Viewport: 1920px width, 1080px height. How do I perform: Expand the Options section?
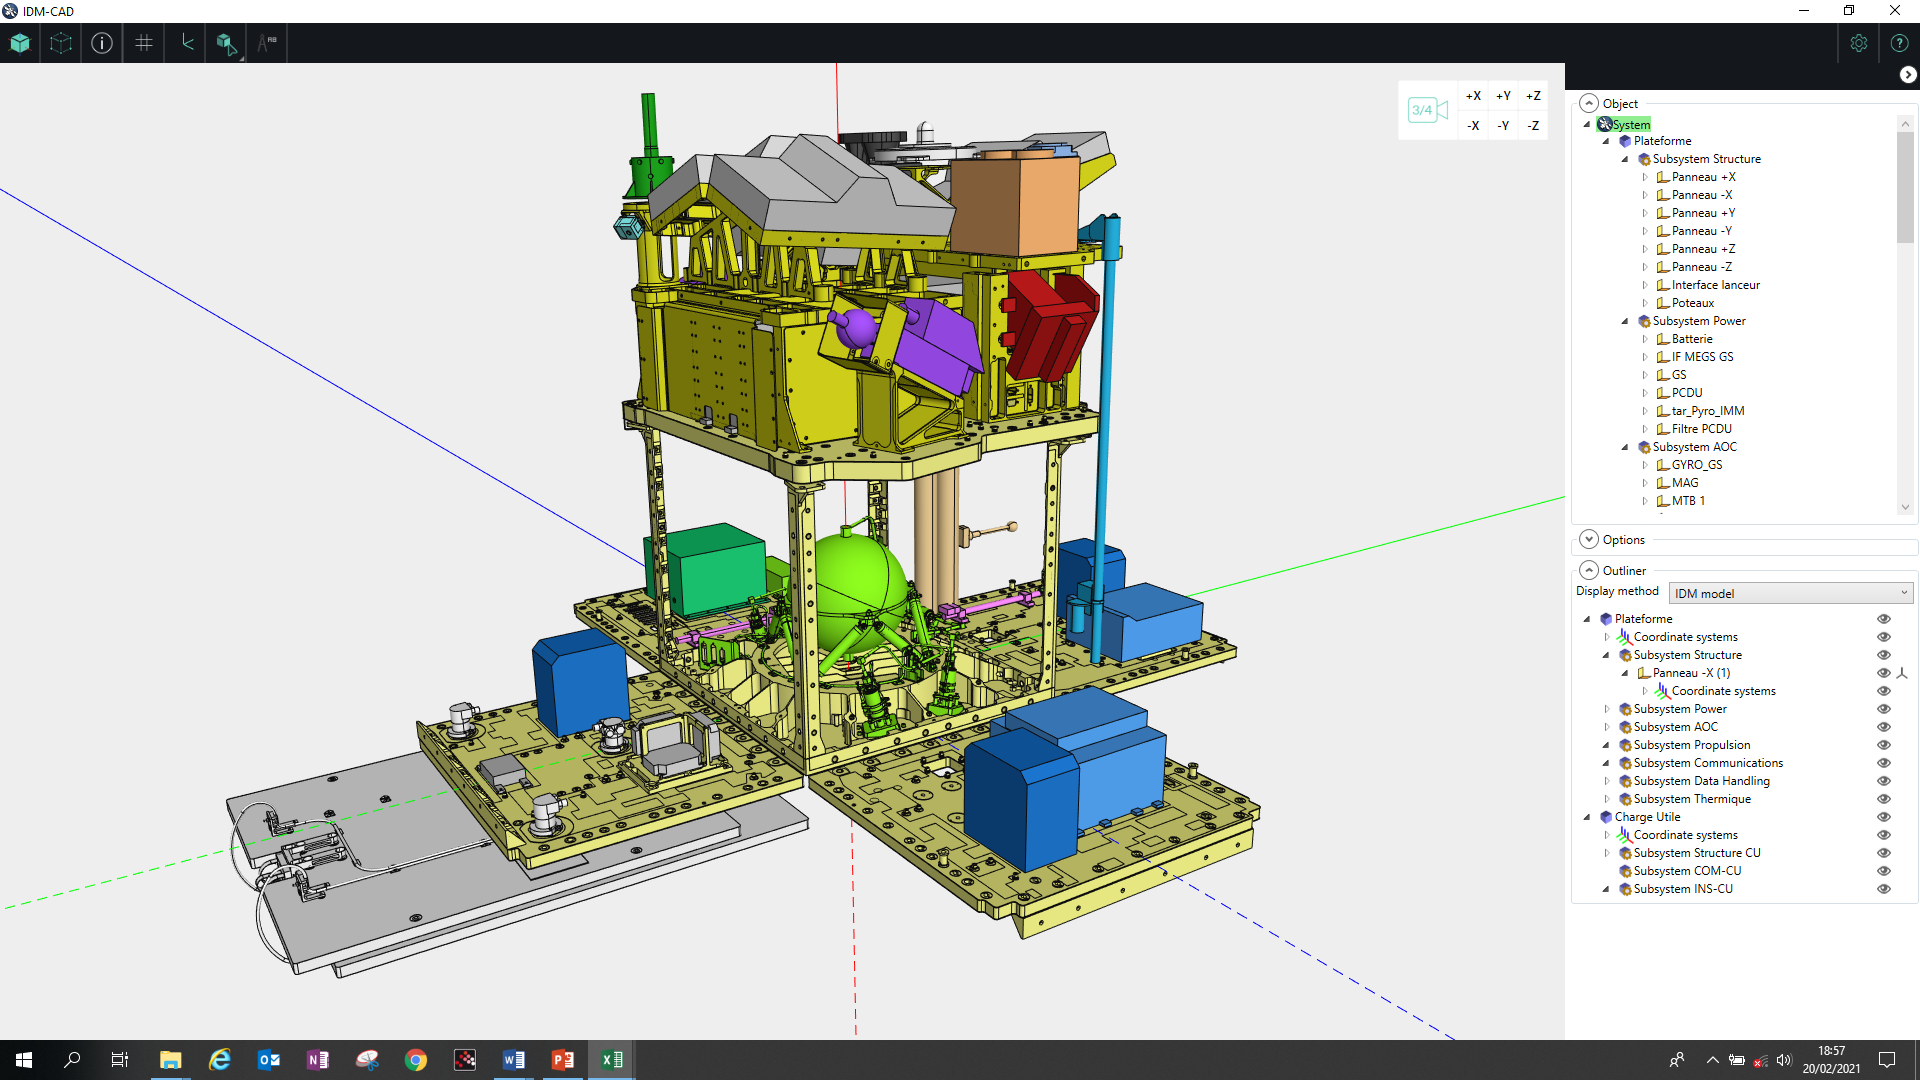[x=1589, y=539]
